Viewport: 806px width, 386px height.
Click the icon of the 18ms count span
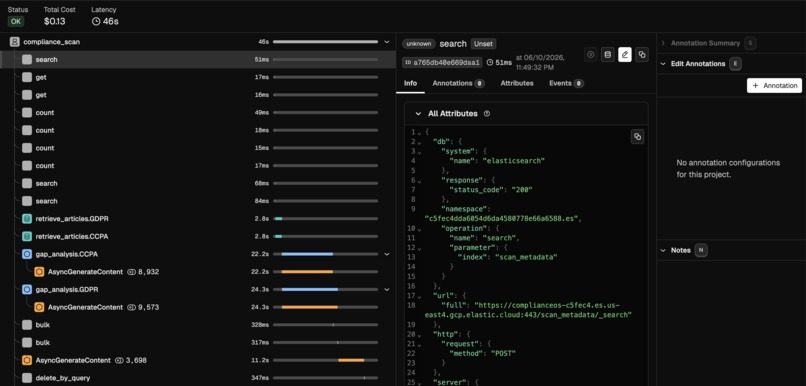point(27,130)
